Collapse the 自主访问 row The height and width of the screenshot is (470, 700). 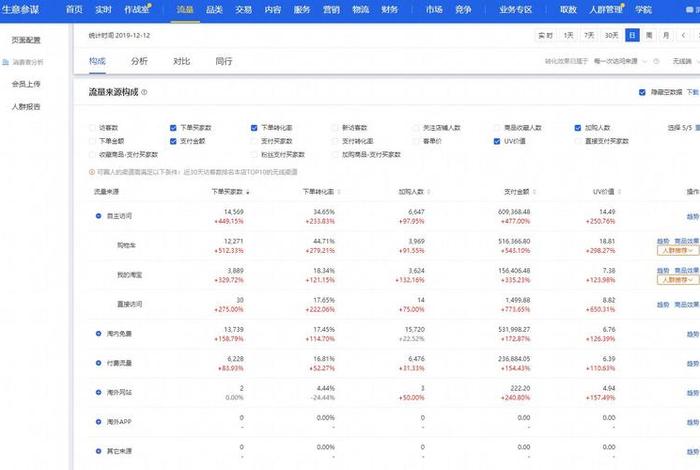pos(98,216)
